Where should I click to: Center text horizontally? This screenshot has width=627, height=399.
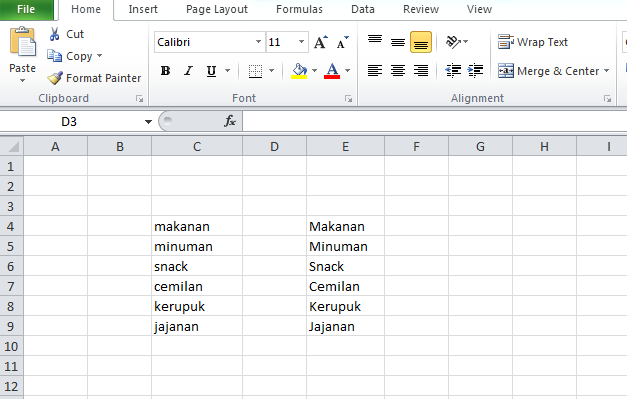tap(397, 71)
